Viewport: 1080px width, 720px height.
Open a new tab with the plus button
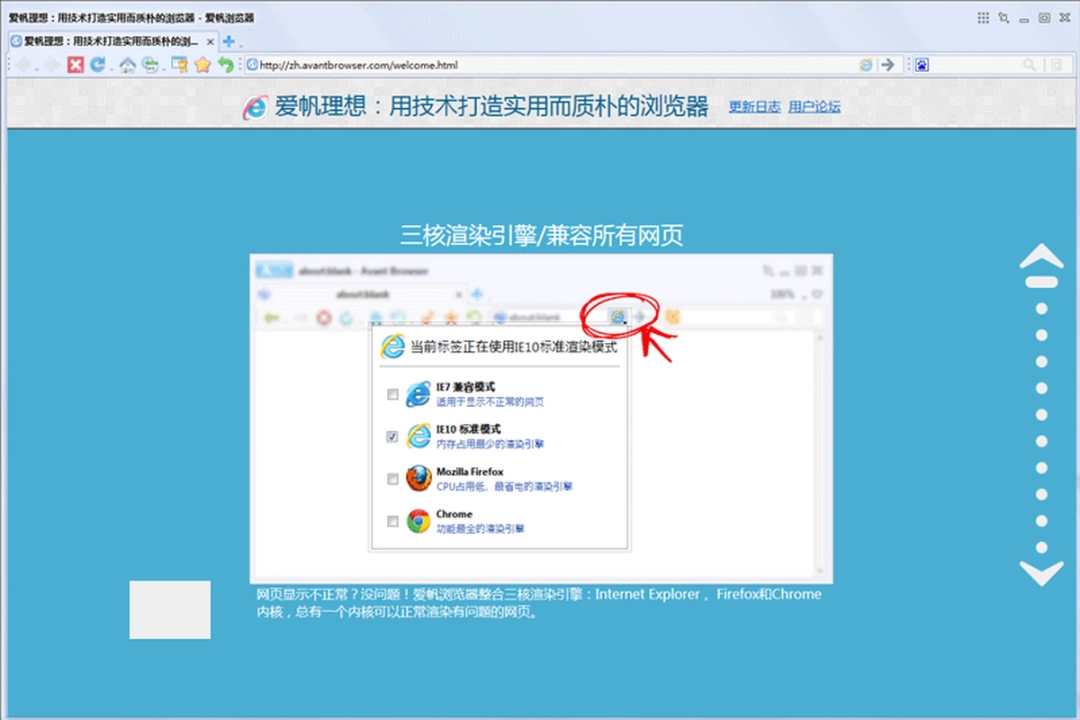pos(228,42)
